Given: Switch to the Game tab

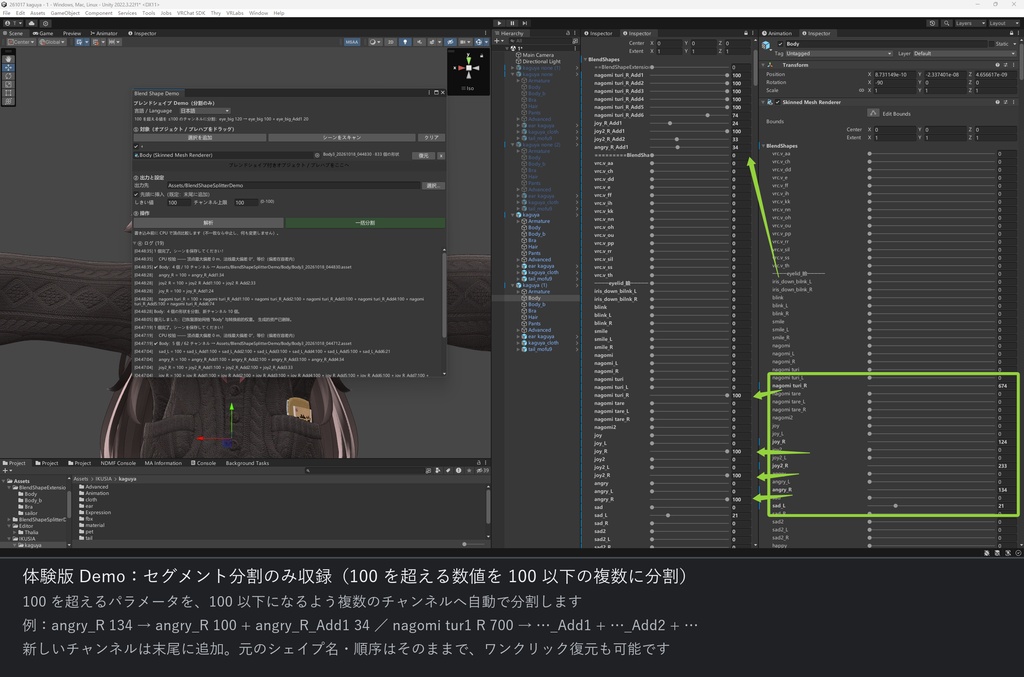Looking at the screenshot, I should tap(43, 33).
